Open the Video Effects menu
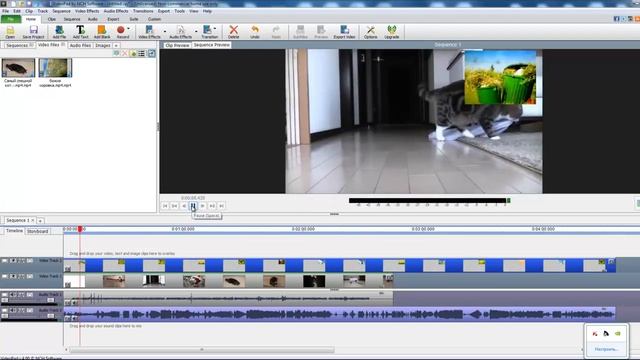 pos(87,11)
